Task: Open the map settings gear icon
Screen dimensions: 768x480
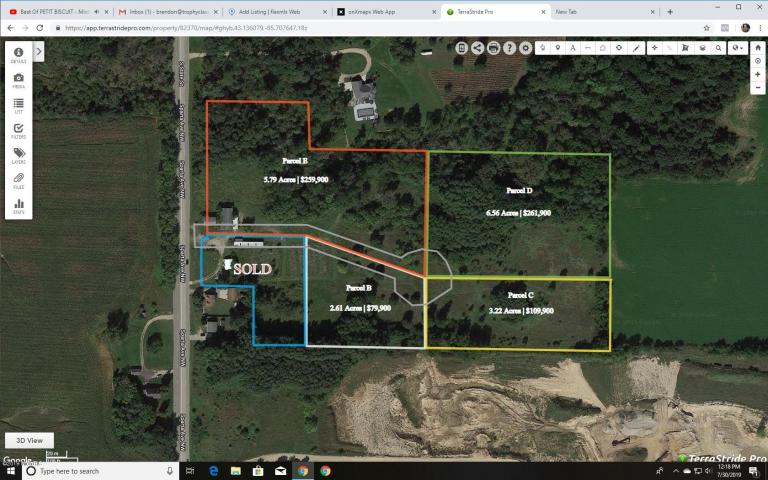Action: point(525,47)
